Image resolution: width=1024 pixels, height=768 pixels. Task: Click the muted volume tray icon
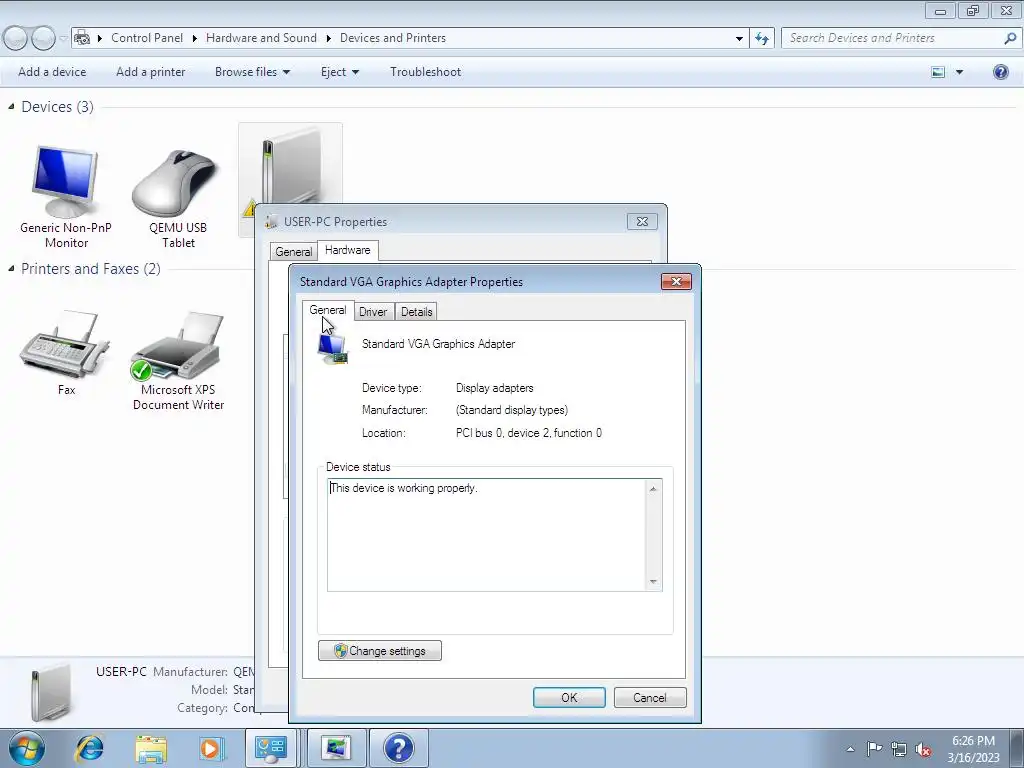pos(923,749)
